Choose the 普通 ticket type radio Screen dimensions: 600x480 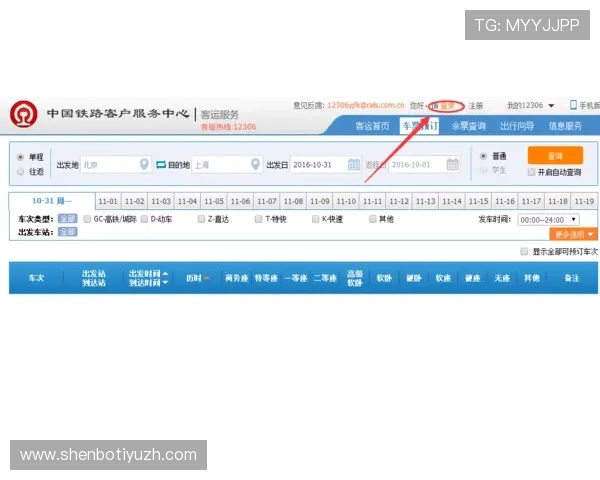click(x=483, y=156)
